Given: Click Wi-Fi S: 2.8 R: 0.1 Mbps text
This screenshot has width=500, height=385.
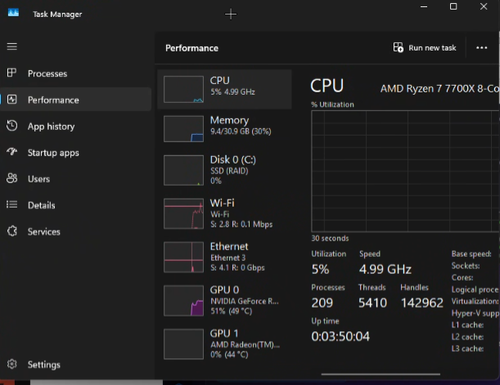Looking at the screenshot, I should coord(241,224).
